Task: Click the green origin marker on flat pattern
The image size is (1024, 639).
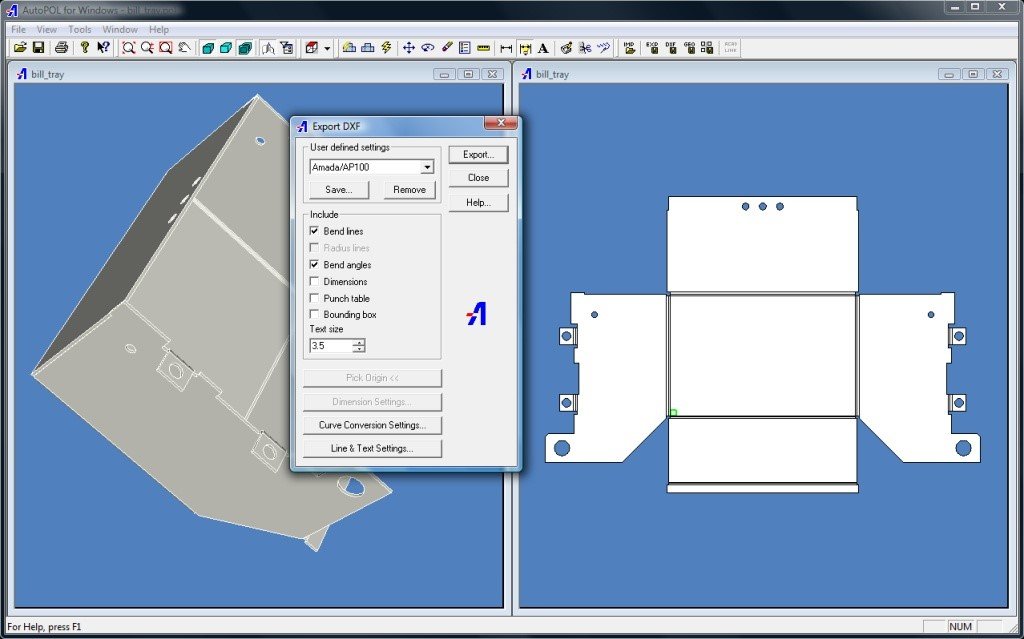Action: click(673, 412)
